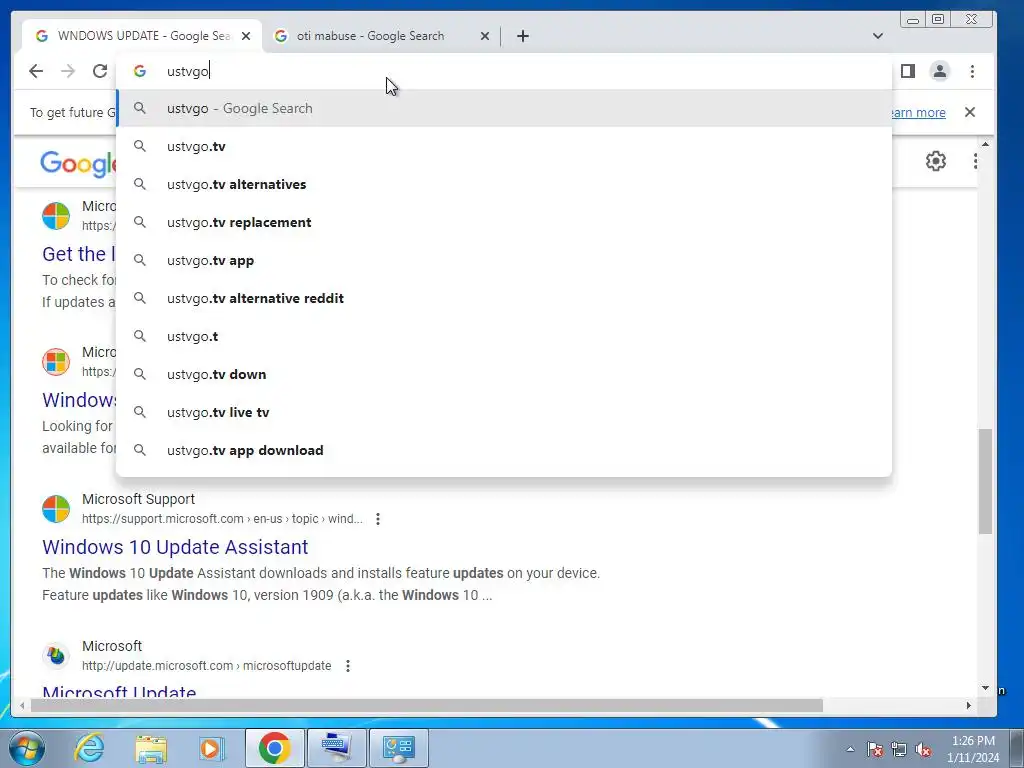
Task: Click the forward navigation arrow
Action: click(x=68, y=71)
